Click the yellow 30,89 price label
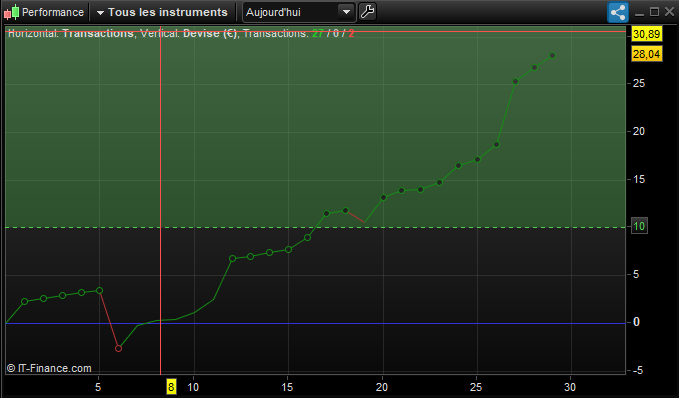The width and height of the screenshot is (679, 398). (x=647, y=34)
